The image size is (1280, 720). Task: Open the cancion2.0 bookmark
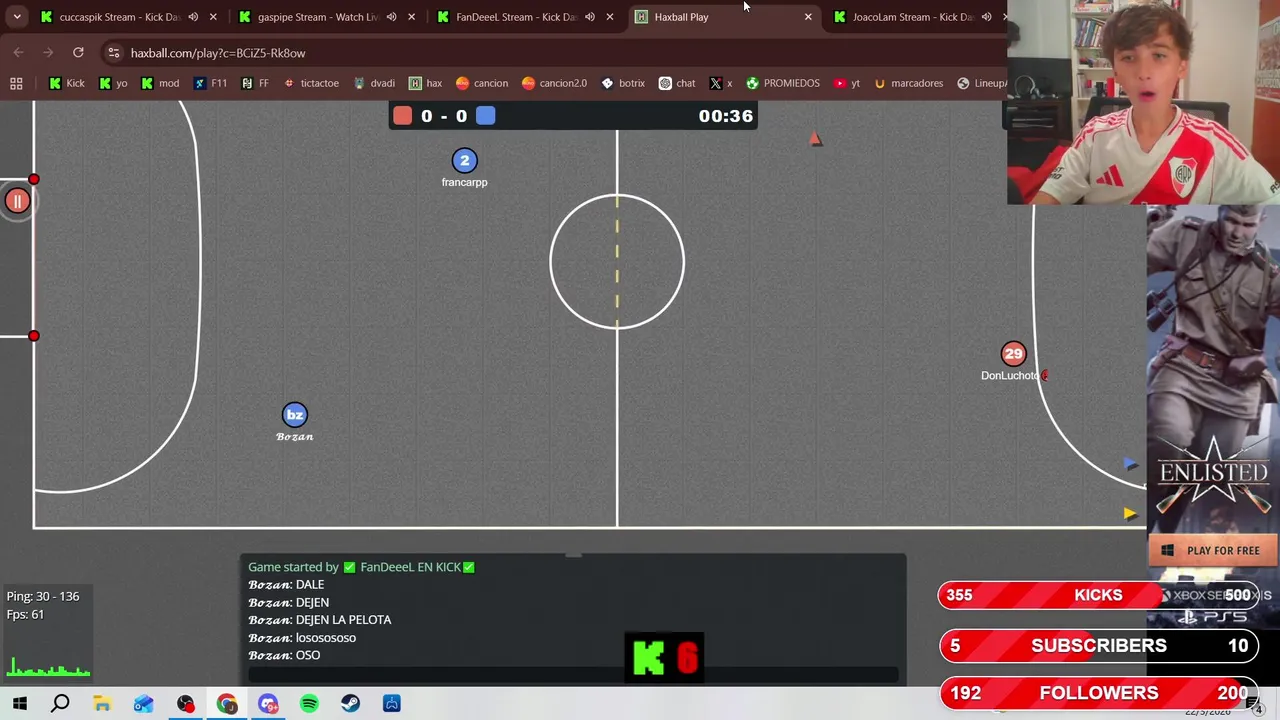(554, 83)
